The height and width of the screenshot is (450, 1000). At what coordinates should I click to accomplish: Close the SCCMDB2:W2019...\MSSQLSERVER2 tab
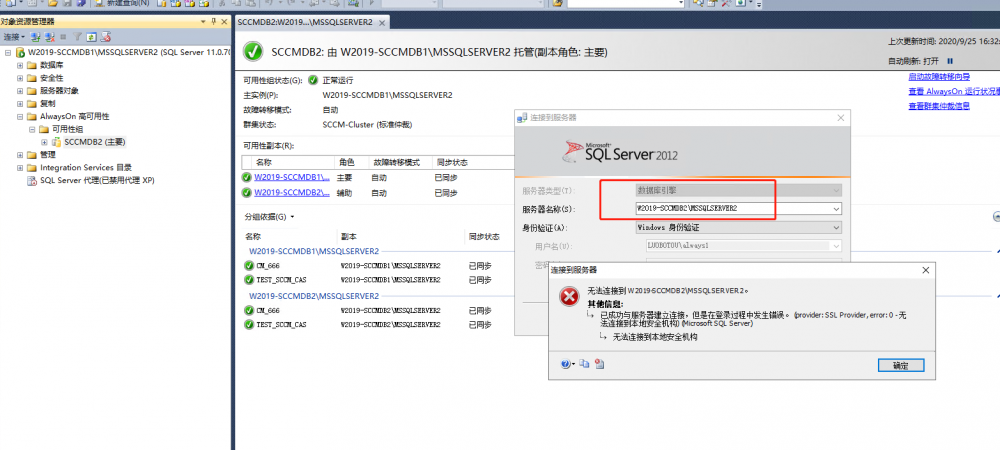pyautogui.click(x=382, y=22)
